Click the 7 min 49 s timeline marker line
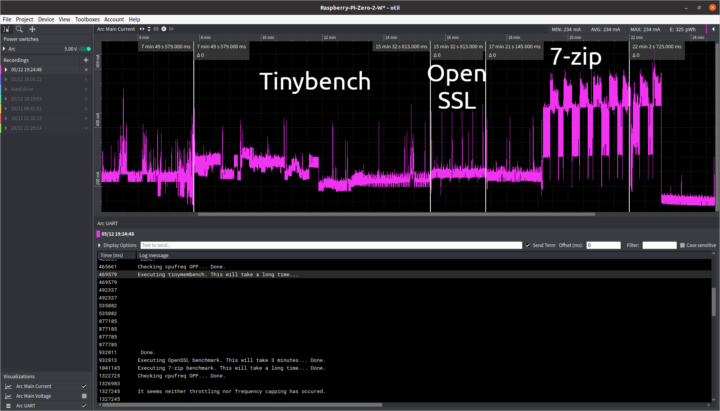Viewport: 720px width, 411px height. pyautogui.click(x=194, y=127)
